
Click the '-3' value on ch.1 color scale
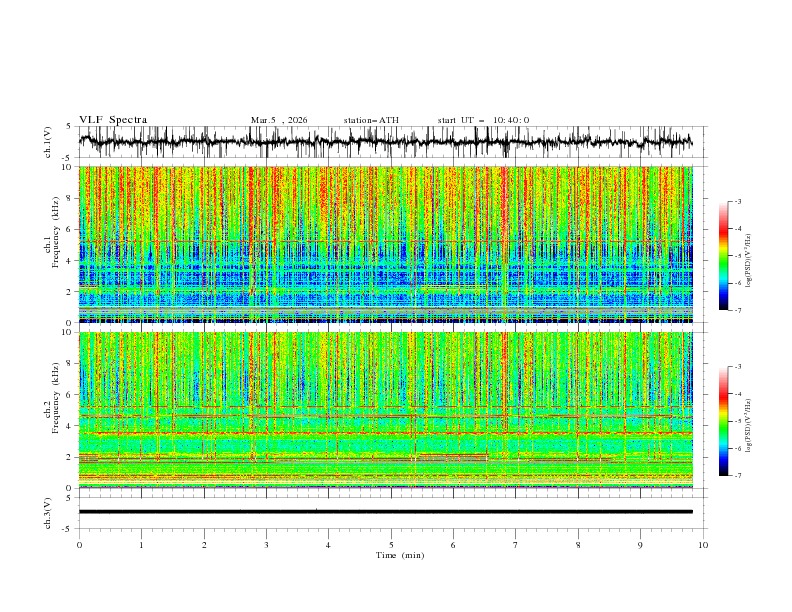pyautogui.click(x=737, y=201)
